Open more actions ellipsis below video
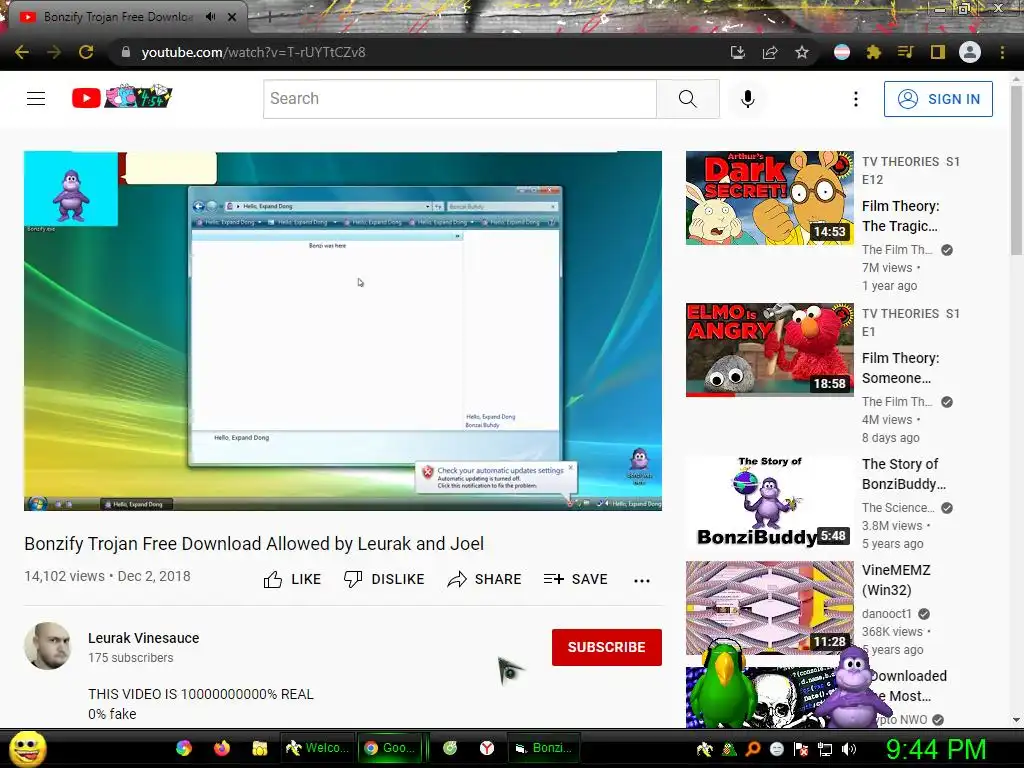Screen dimensions: 1024x768 642,580
